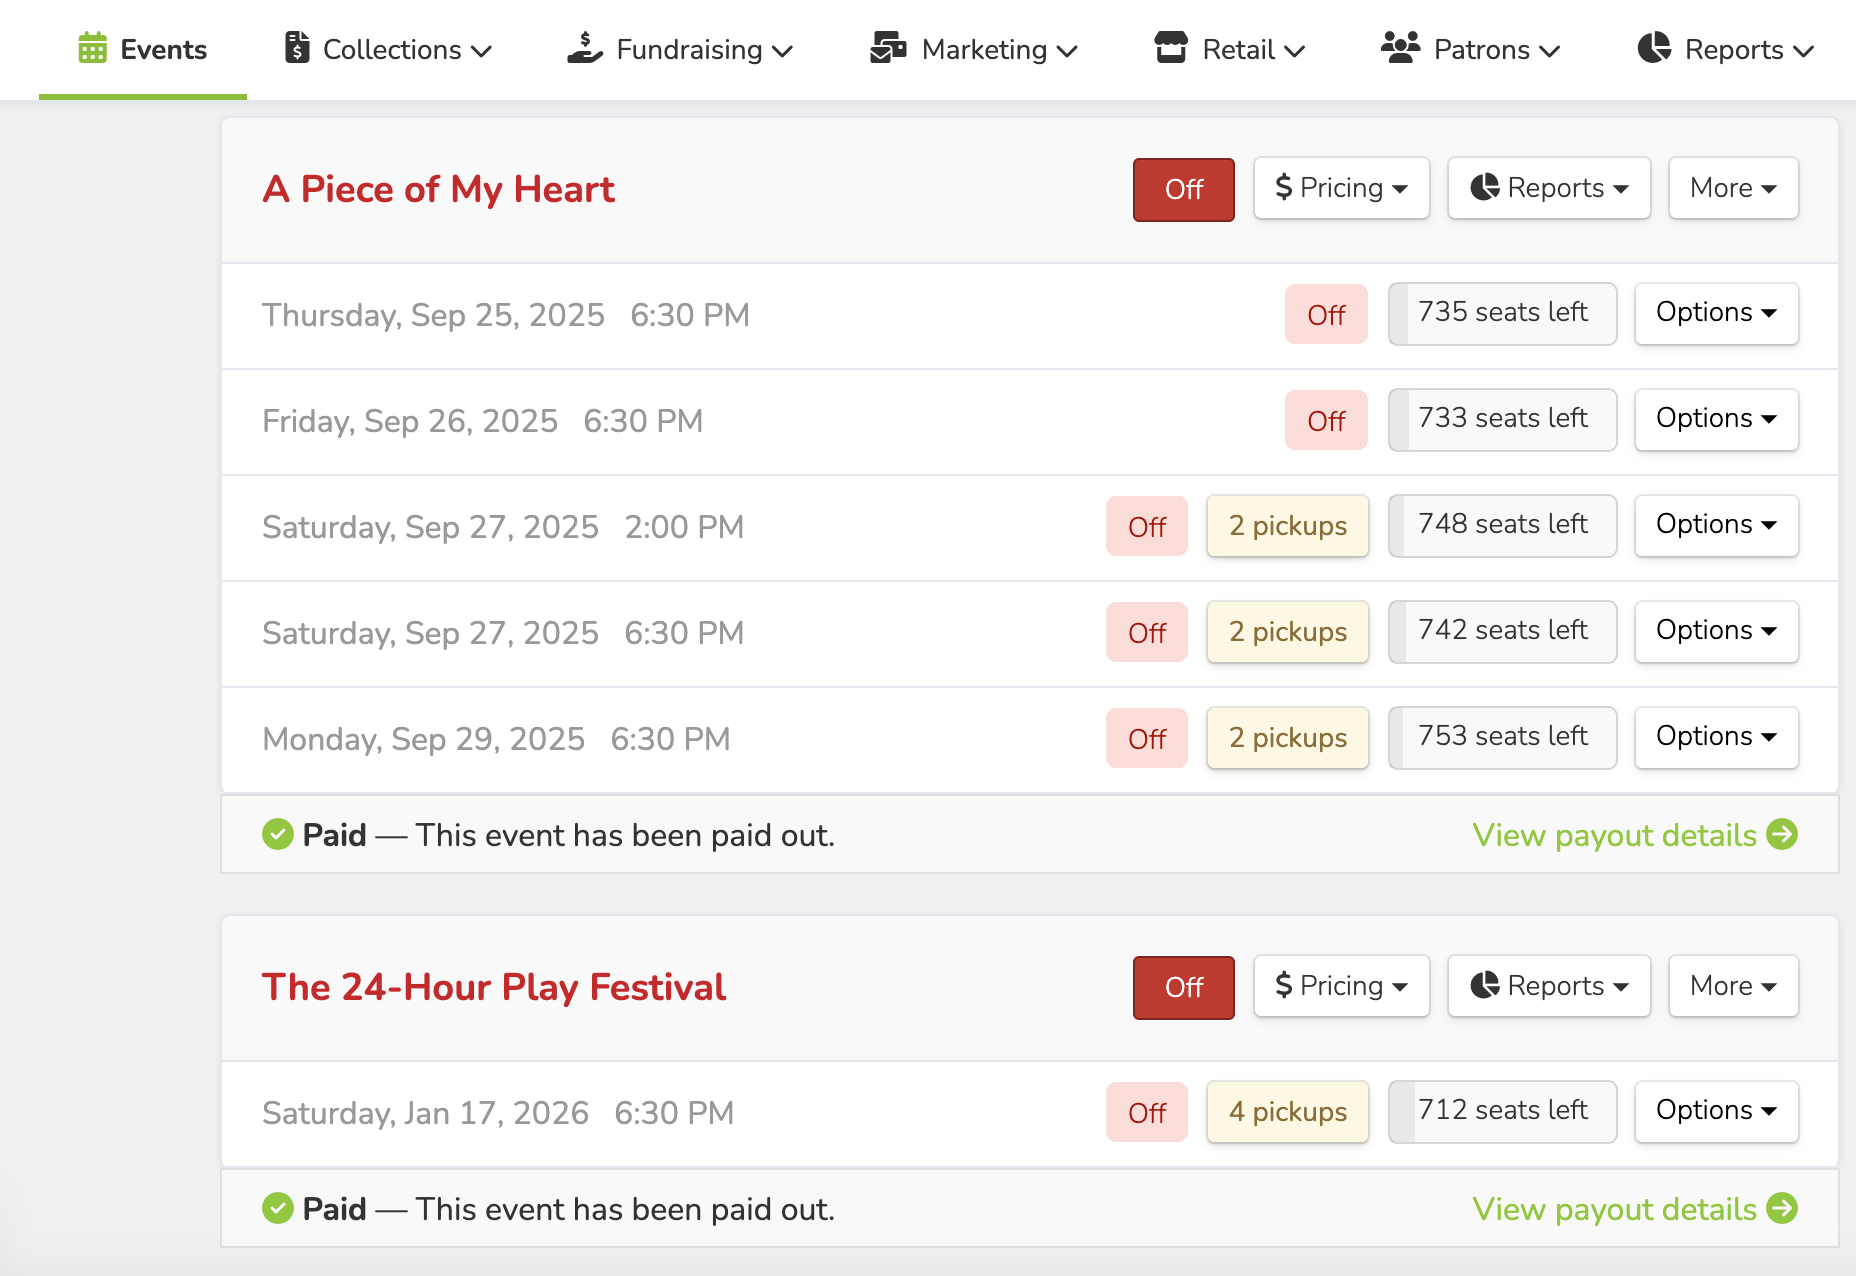
Task: Click the Monday, Sep 29, 2025 performance date
Action: 423,739
